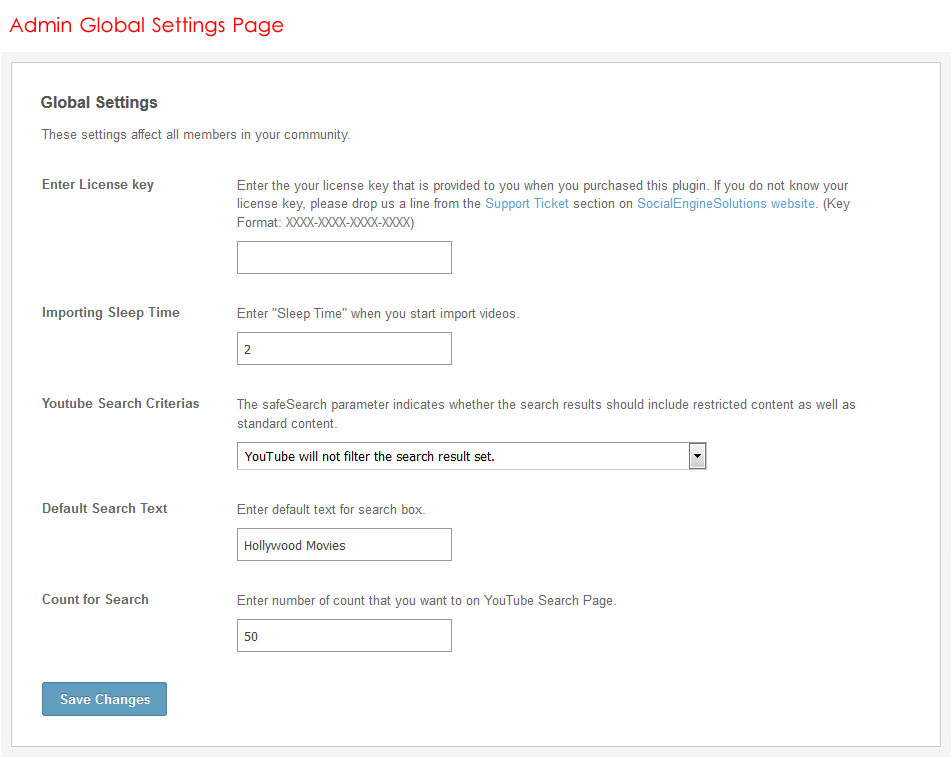Click the Default Search Text field
This screenshot has width=952, height=759.
pos(344,545)
